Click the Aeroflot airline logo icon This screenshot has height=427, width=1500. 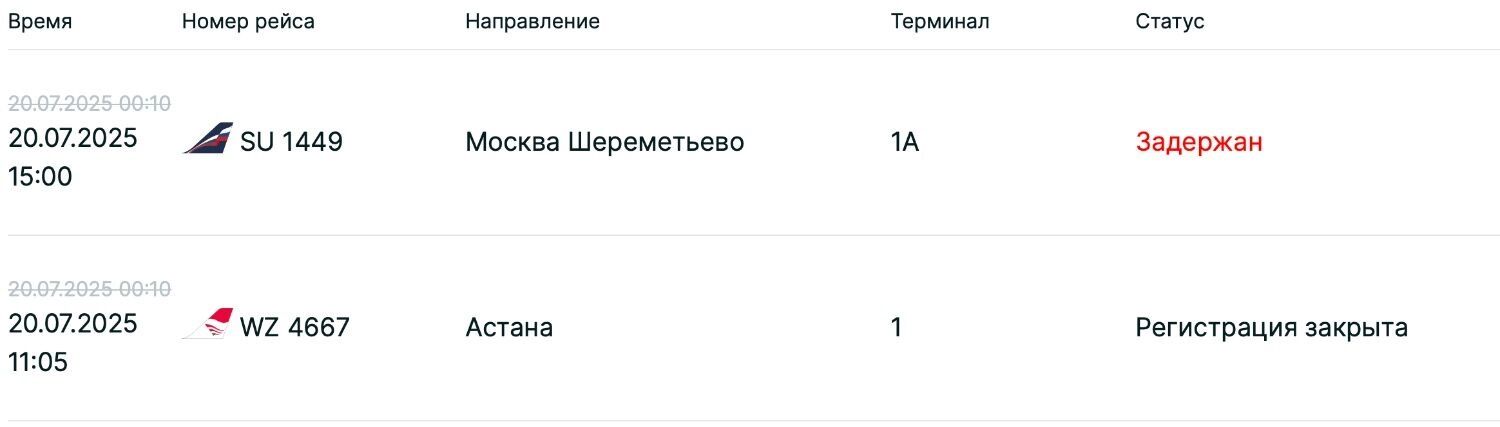(x=208, y=139)
